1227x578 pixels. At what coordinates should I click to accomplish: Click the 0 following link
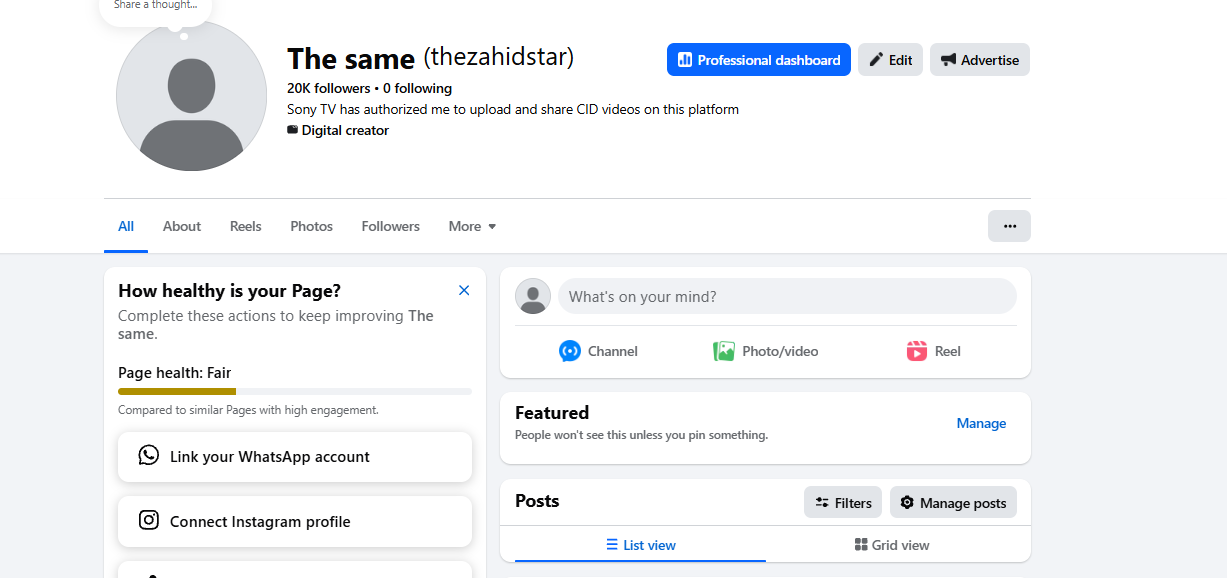tap(417, 88)
